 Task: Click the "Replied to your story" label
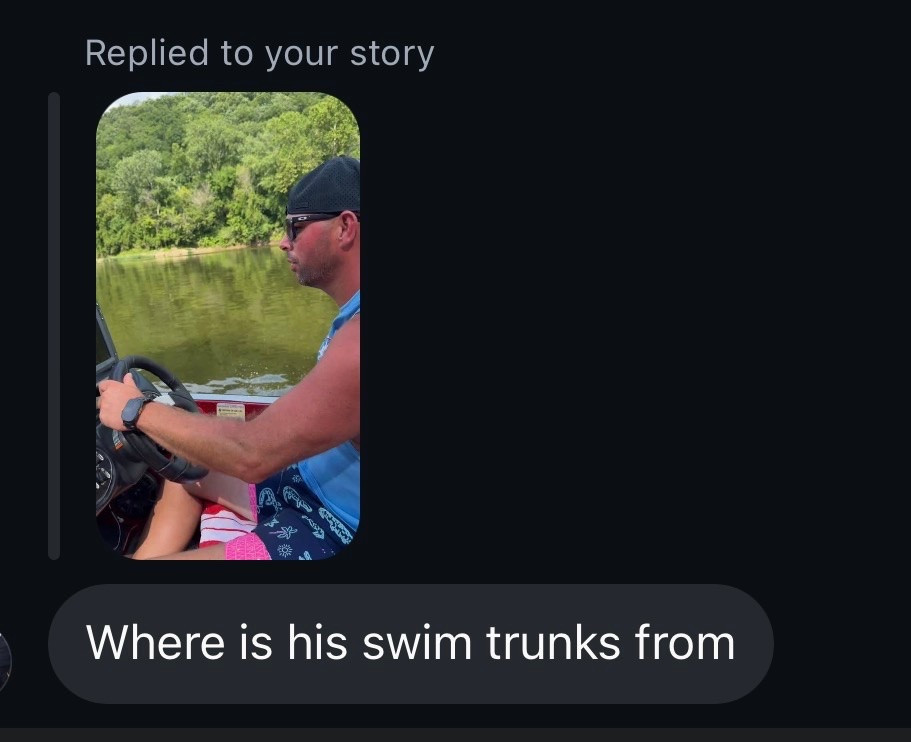[x=260, y=54]
